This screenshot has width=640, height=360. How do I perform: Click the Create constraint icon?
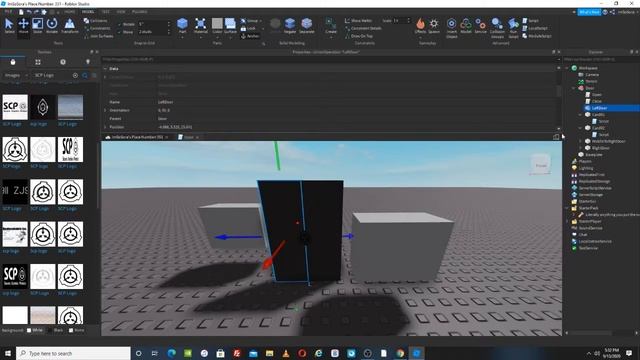pos(331,26)
